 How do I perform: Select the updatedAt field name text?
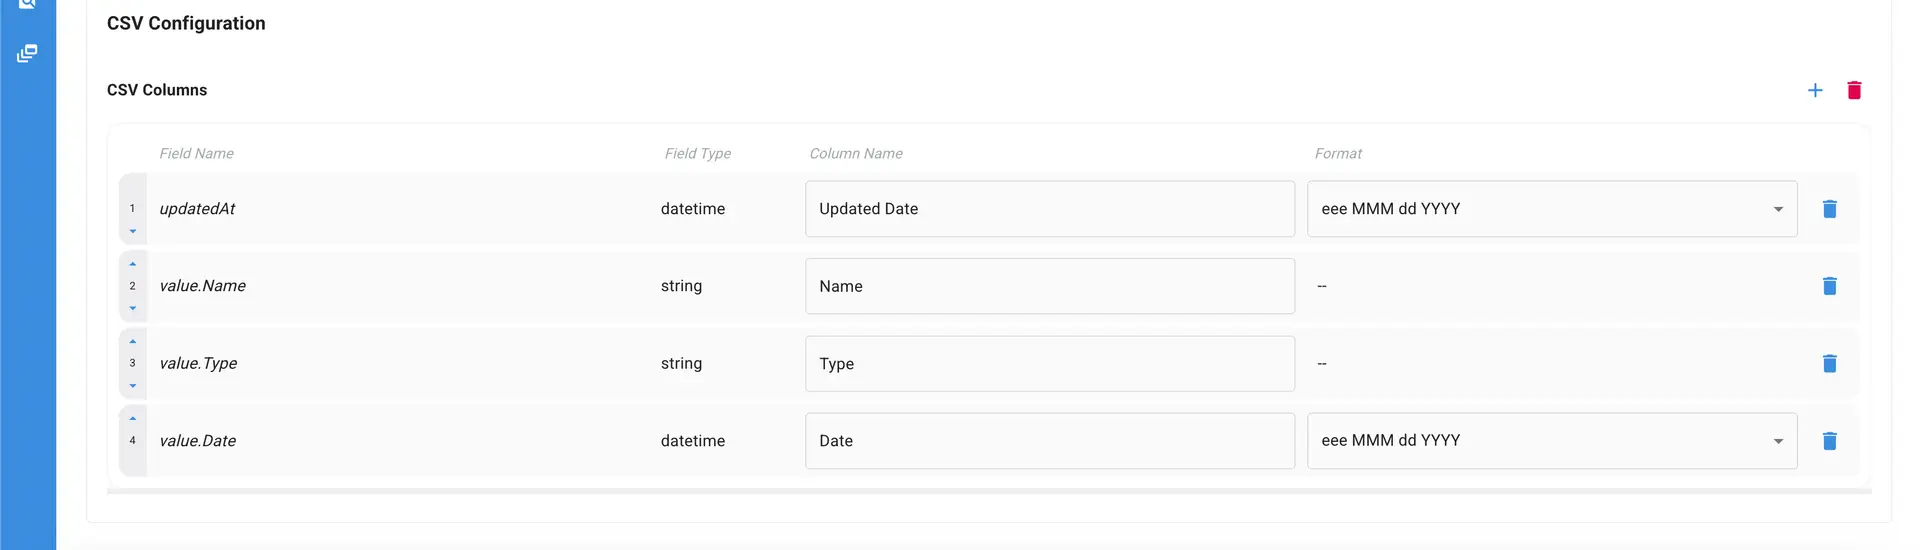(x=197, y=209)
